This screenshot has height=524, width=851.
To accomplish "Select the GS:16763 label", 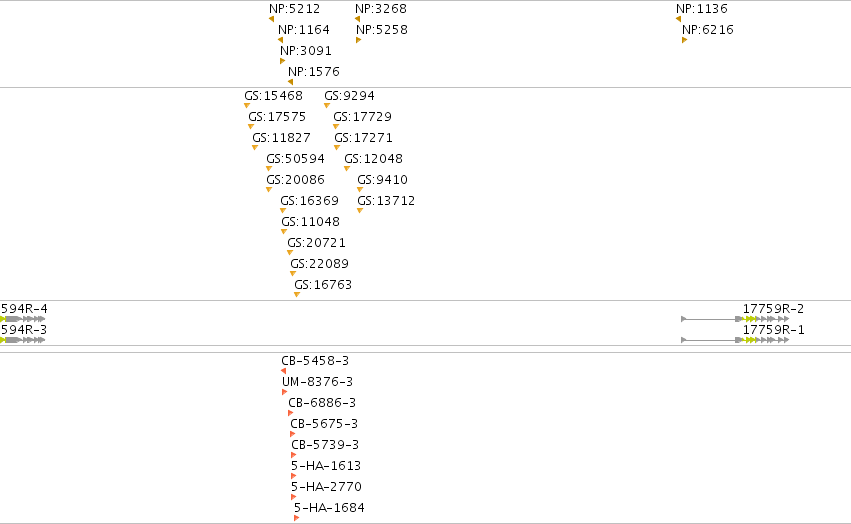I will point(323,285).
